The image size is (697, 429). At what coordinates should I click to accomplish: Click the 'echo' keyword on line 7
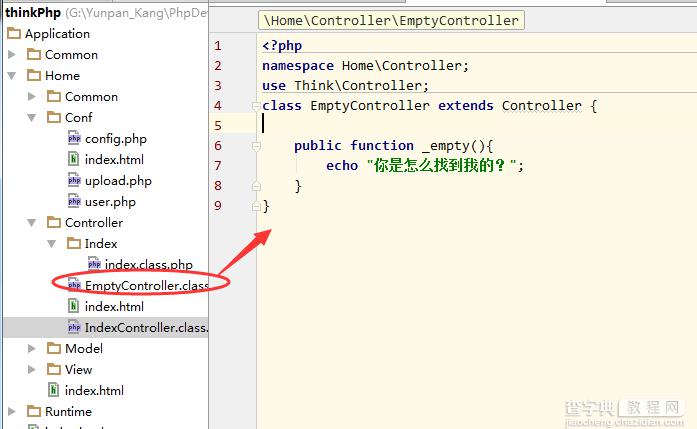[x=342, y=165]
